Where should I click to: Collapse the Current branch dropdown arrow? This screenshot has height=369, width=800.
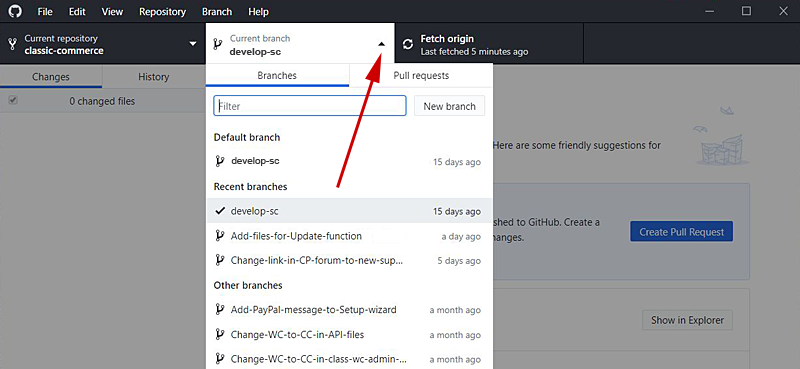pos(381,44)
